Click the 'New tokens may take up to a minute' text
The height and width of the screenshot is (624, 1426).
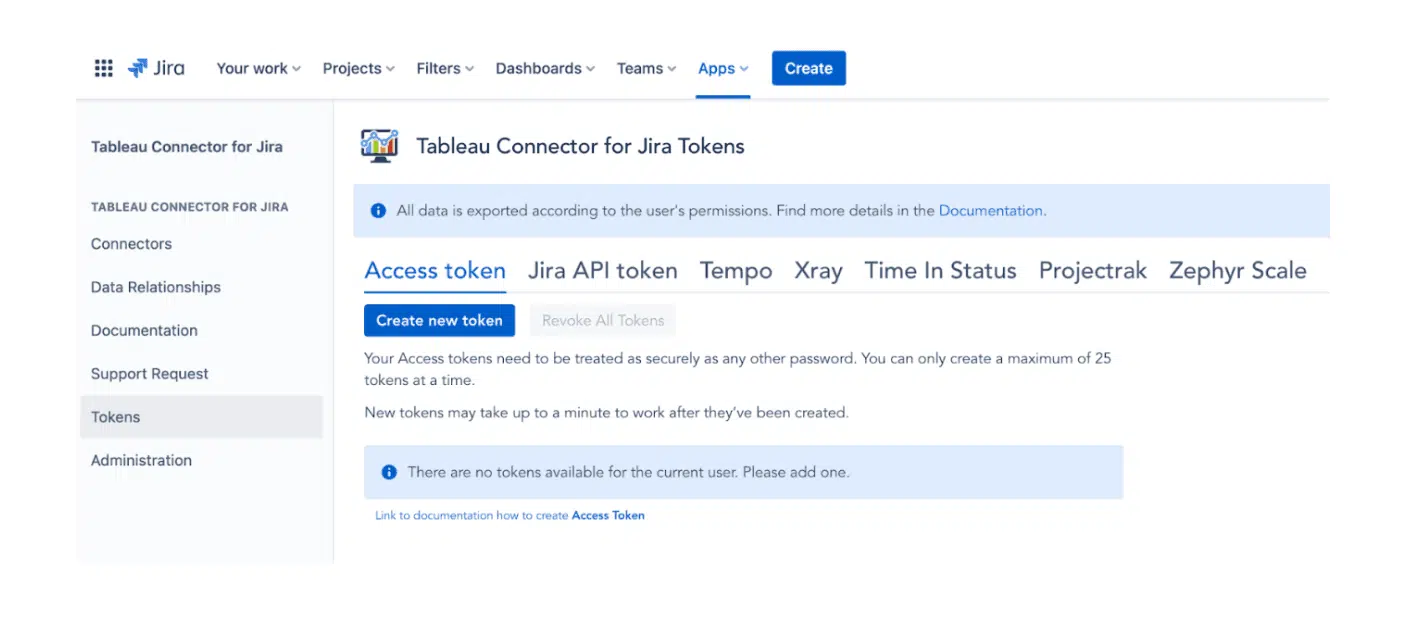[606, 412]
